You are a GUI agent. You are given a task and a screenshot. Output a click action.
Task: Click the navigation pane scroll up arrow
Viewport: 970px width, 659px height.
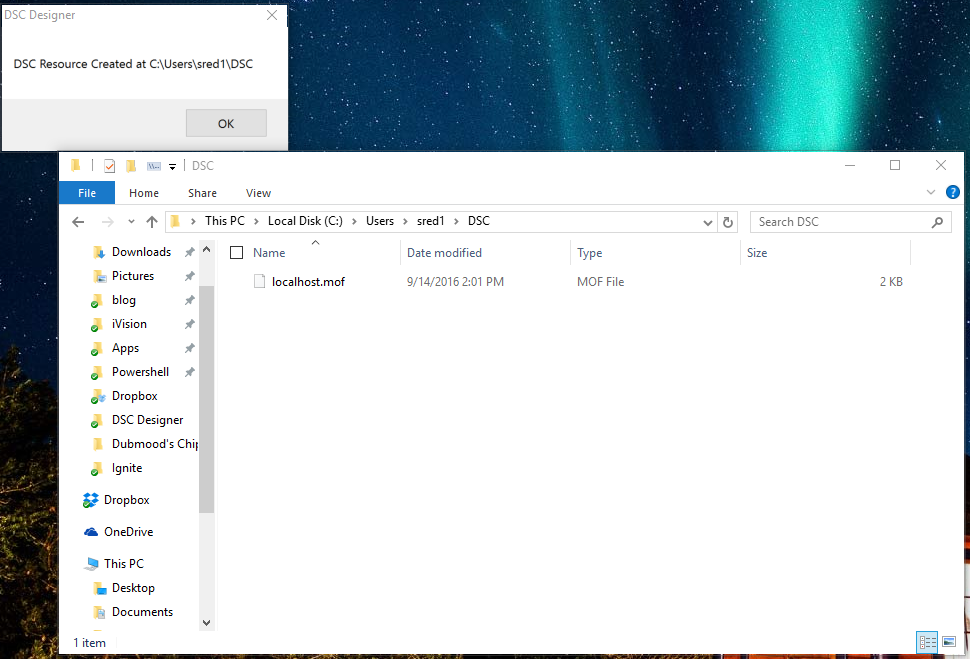(x=207, y=249)
